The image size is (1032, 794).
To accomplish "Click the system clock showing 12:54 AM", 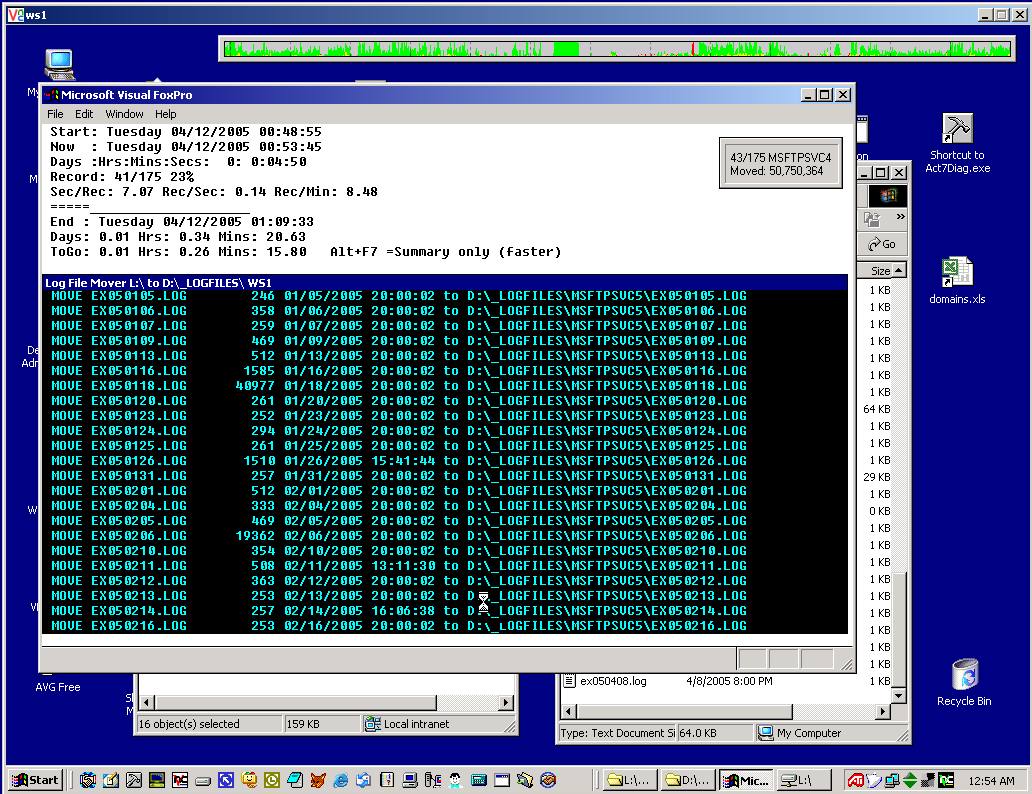I will point(991,781).
